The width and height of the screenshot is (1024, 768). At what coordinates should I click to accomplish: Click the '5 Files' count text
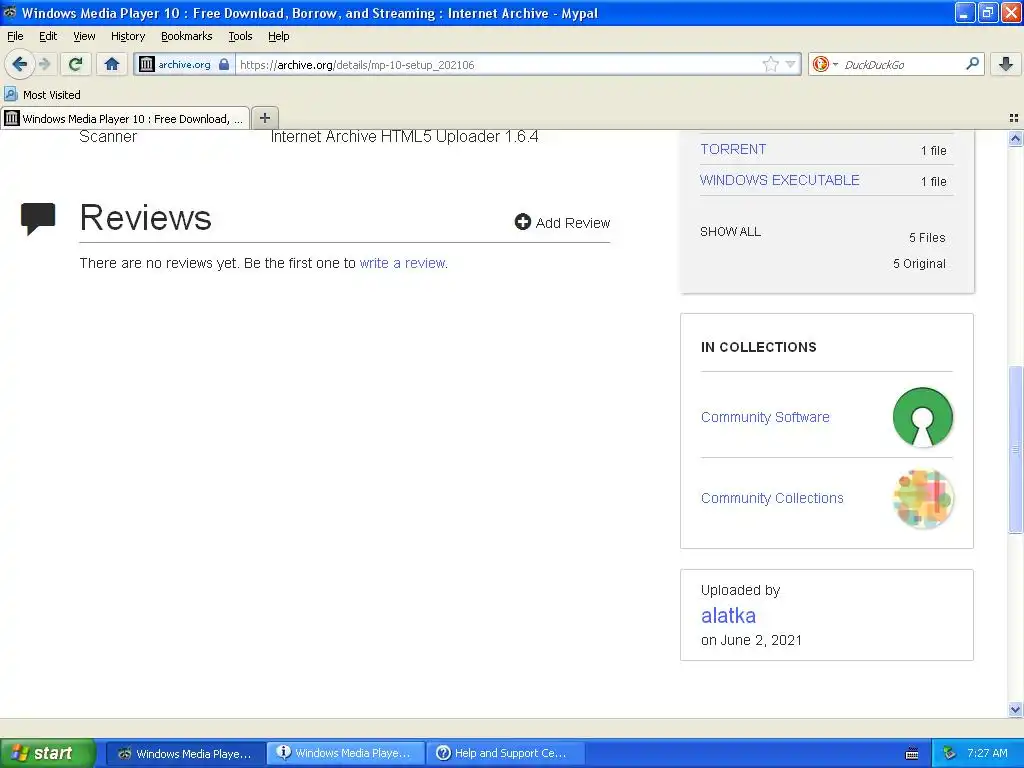[927, 238]
